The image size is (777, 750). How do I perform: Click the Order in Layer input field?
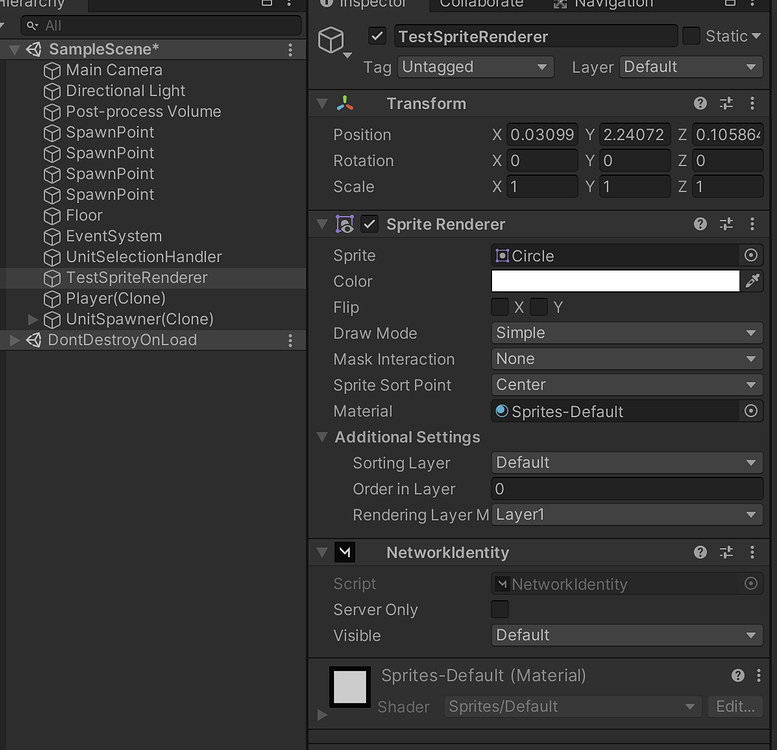627,489
